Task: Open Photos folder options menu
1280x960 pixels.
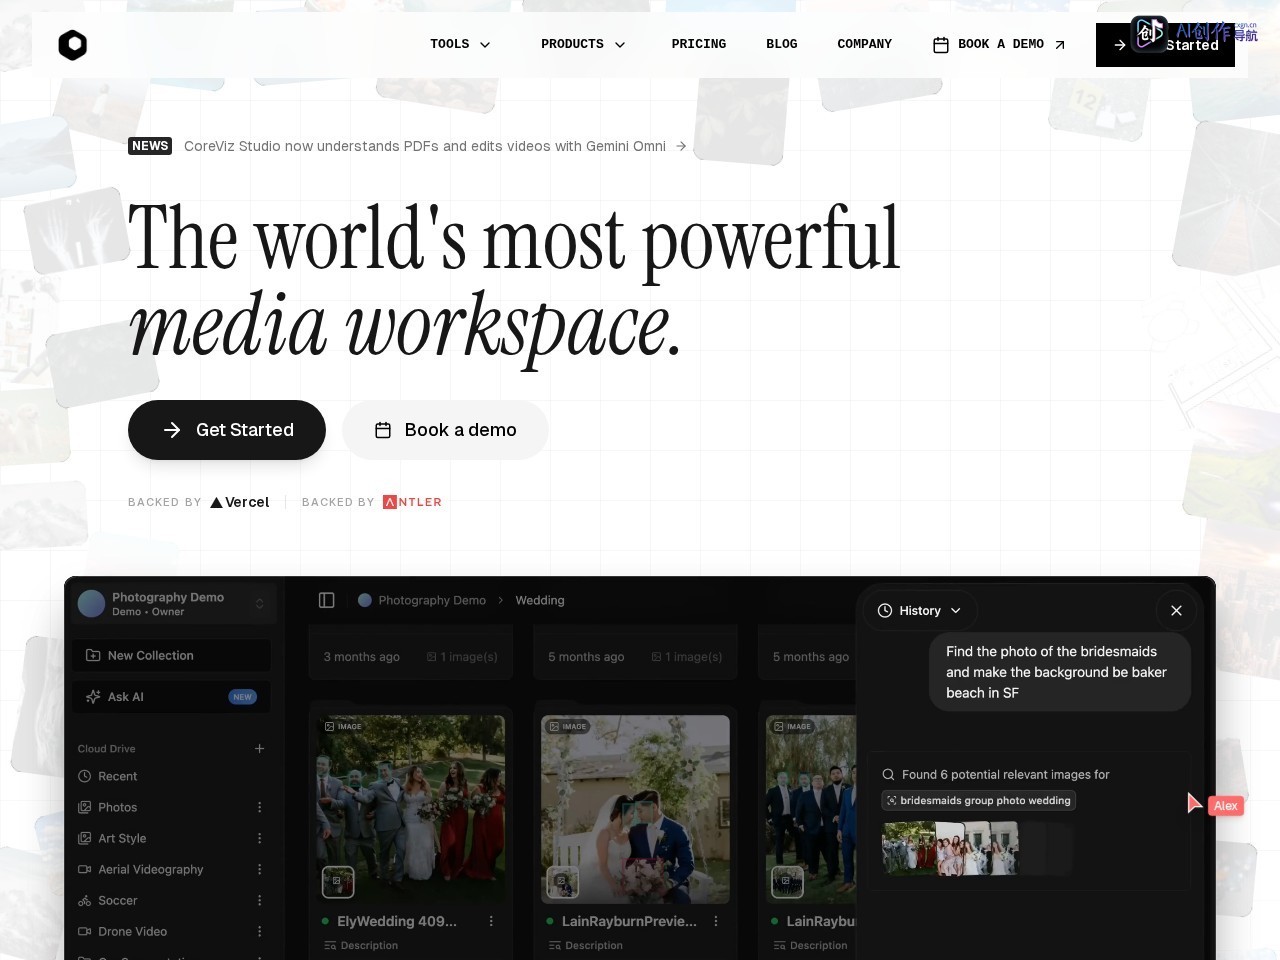Action: [259, 807]
